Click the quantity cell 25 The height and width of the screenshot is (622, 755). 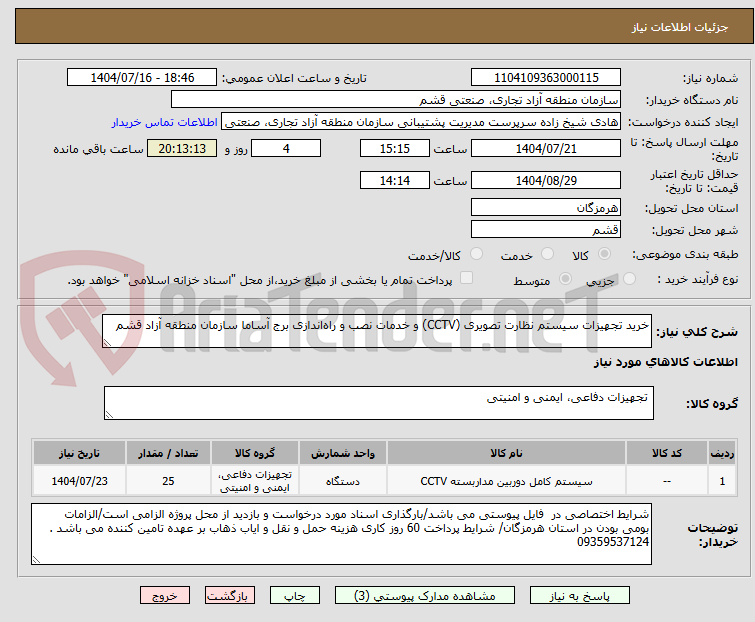(x=168, y=481)
